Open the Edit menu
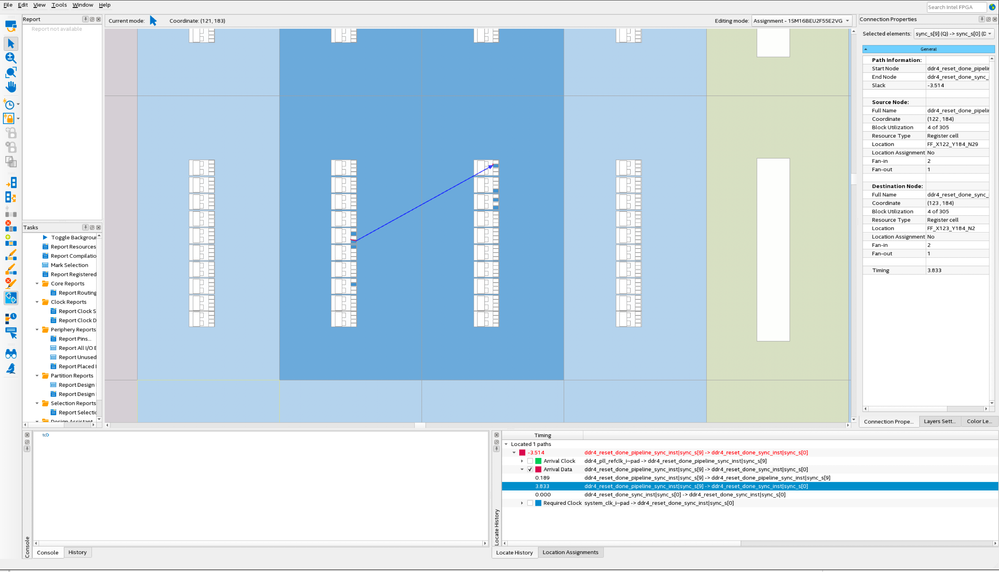 [23, 5]
